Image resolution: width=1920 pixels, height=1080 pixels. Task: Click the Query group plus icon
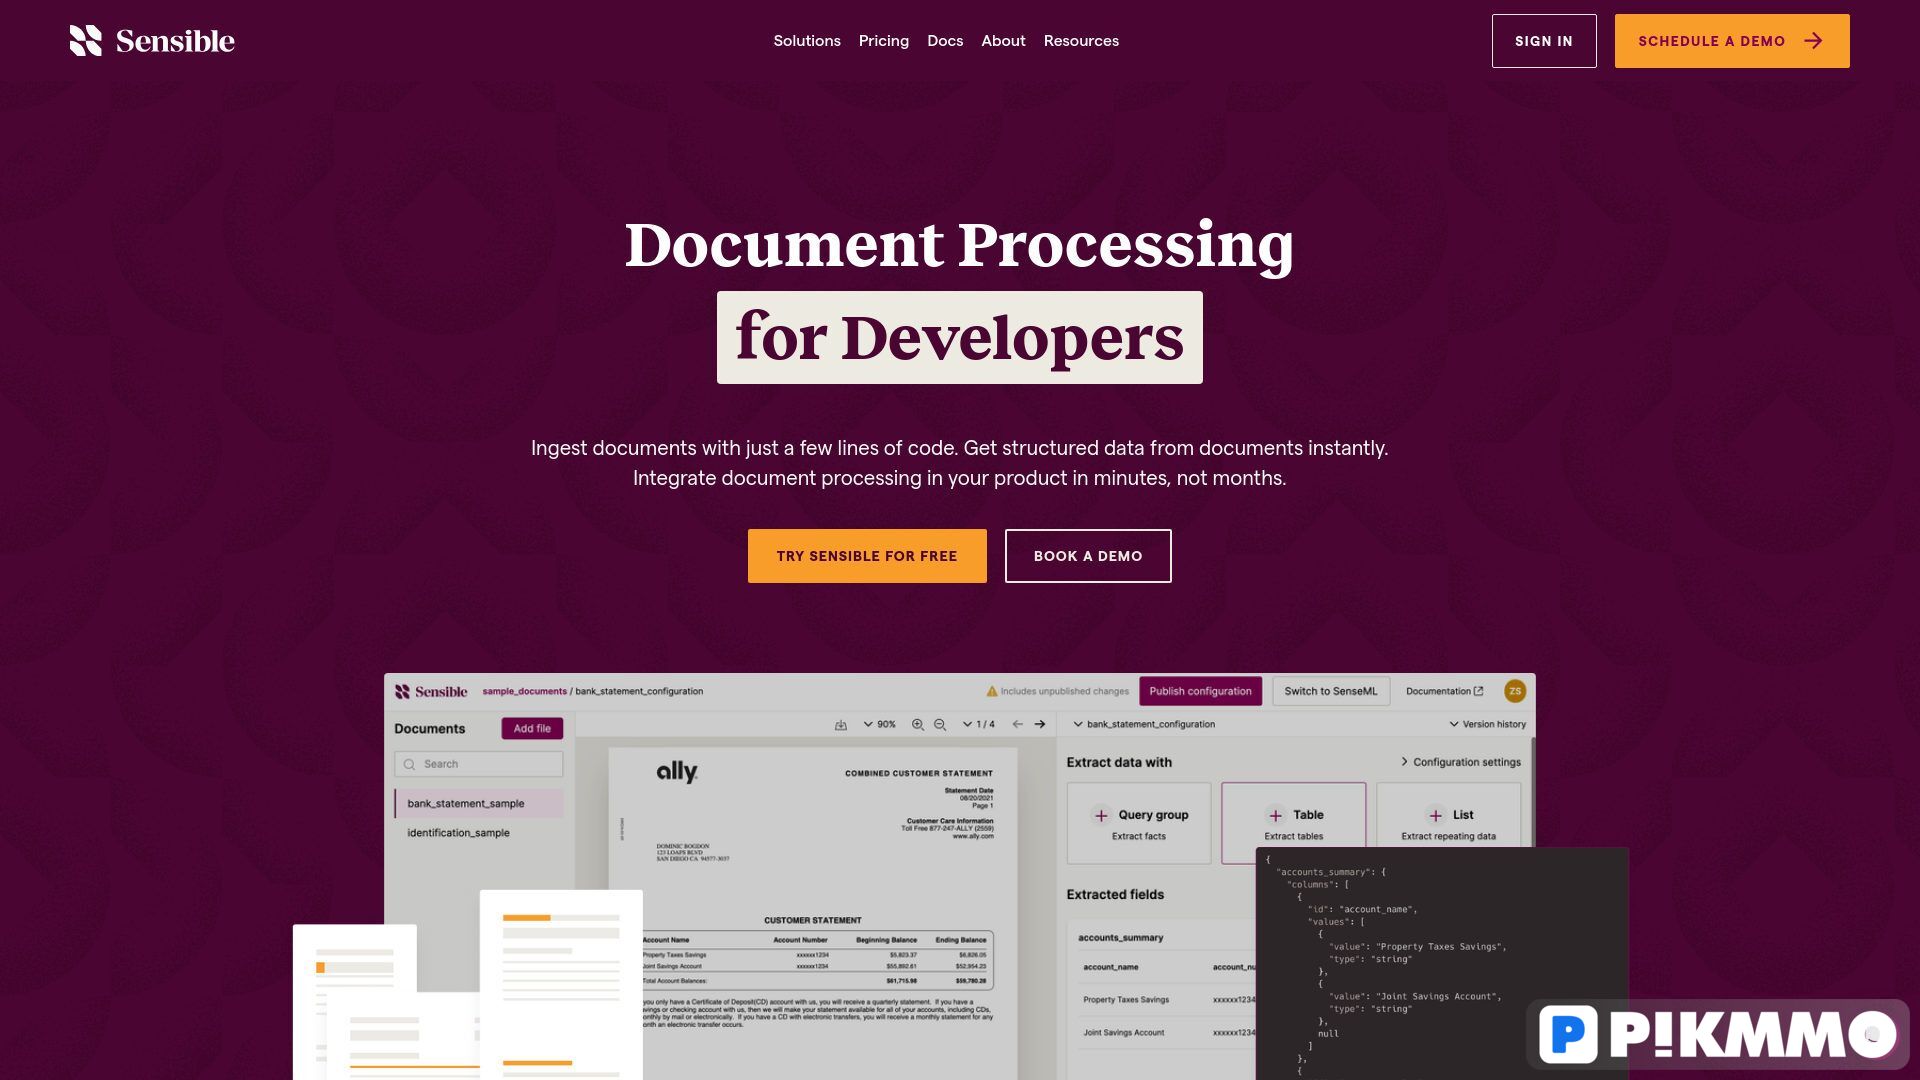tap(1100, 815)
